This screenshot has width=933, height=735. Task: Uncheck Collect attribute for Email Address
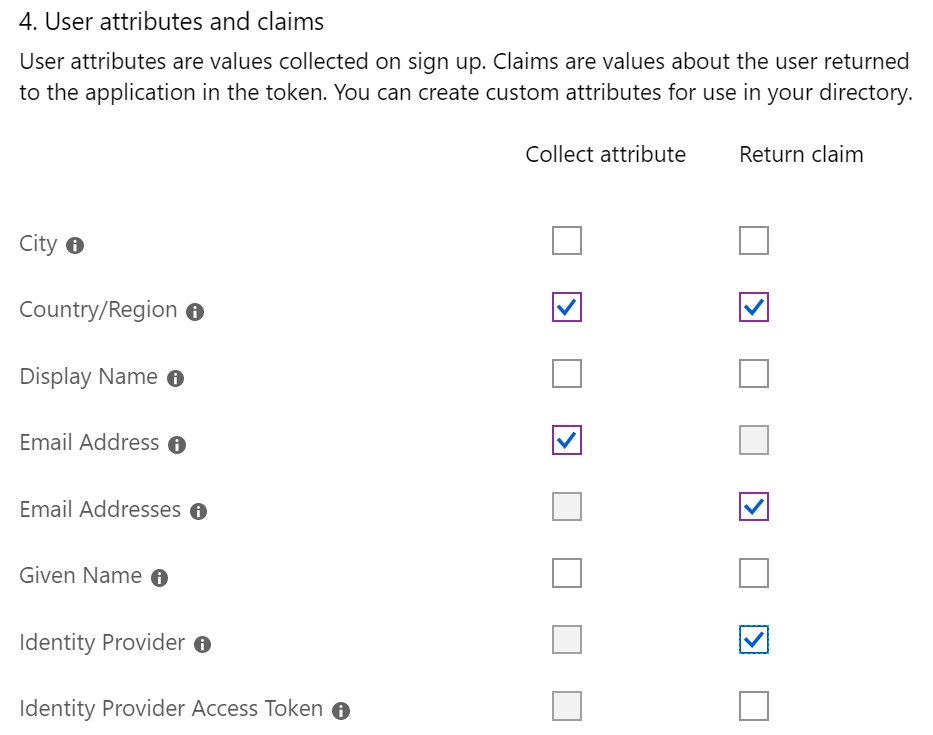566,440
